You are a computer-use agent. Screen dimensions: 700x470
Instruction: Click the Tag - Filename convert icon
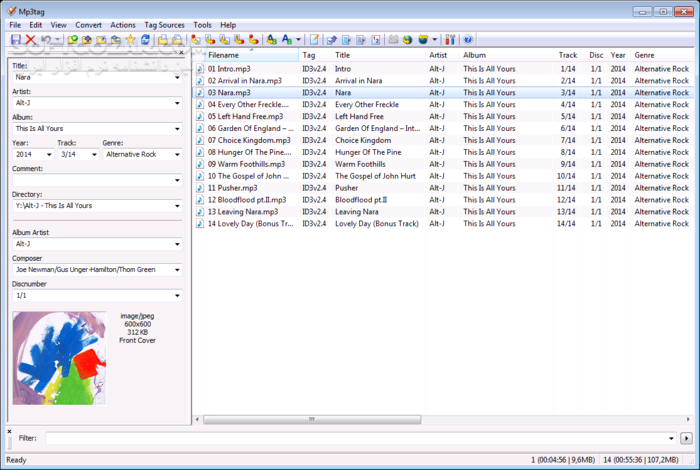[196, 40]
